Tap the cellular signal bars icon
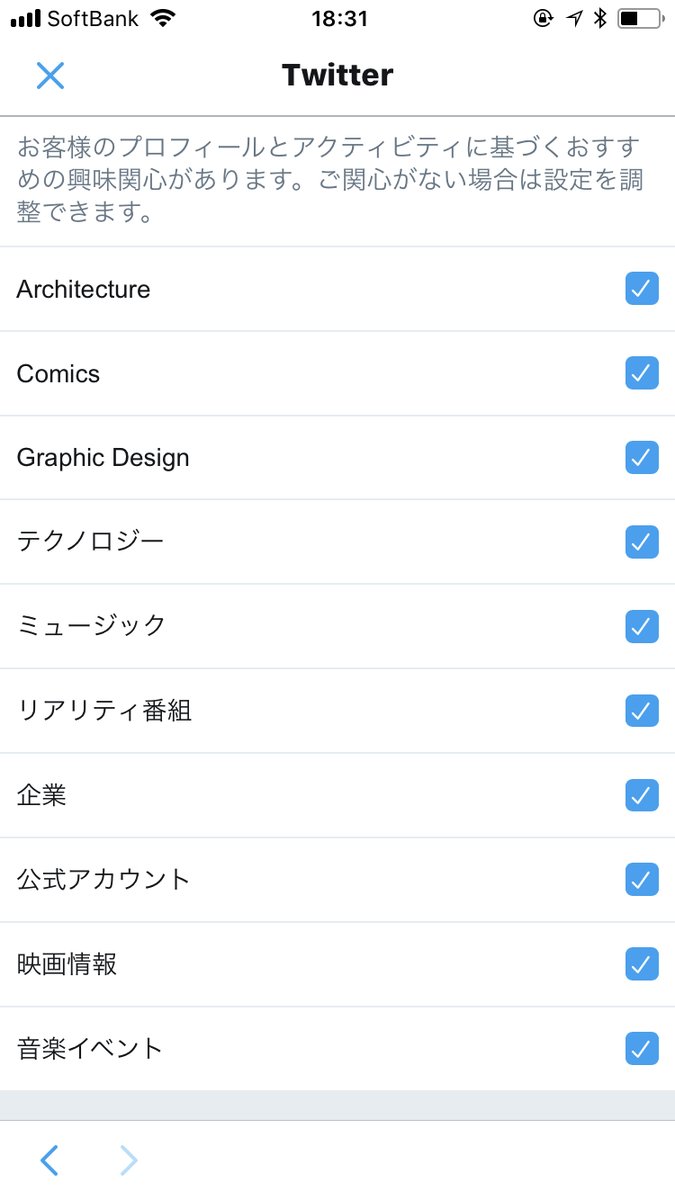The height and width of the screenshot is (1200, 675). coord(25,19)
